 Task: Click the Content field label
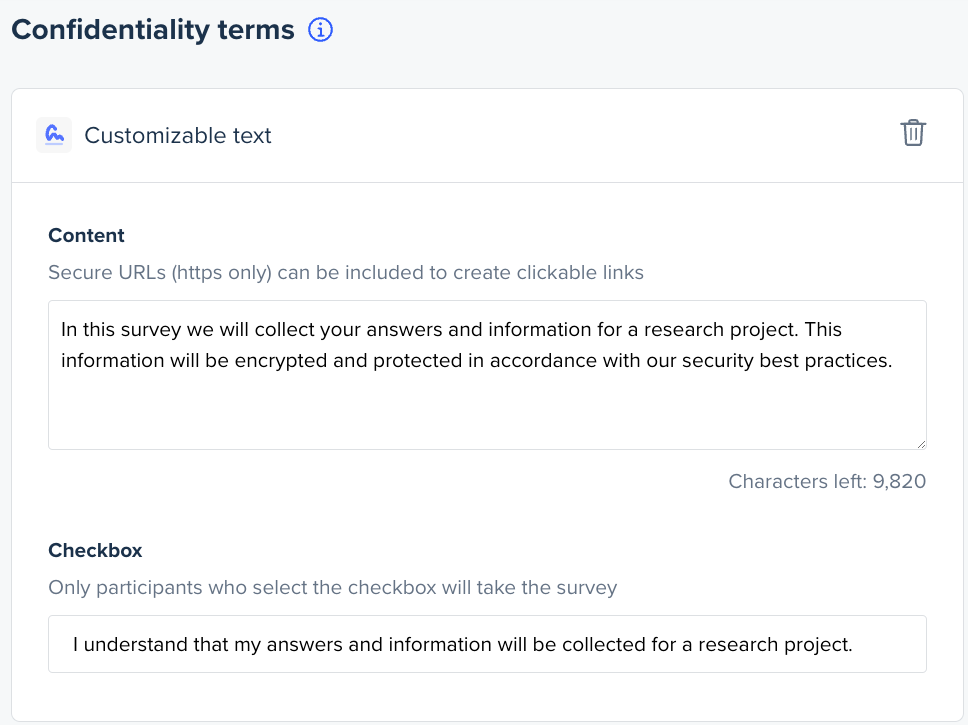86,236
